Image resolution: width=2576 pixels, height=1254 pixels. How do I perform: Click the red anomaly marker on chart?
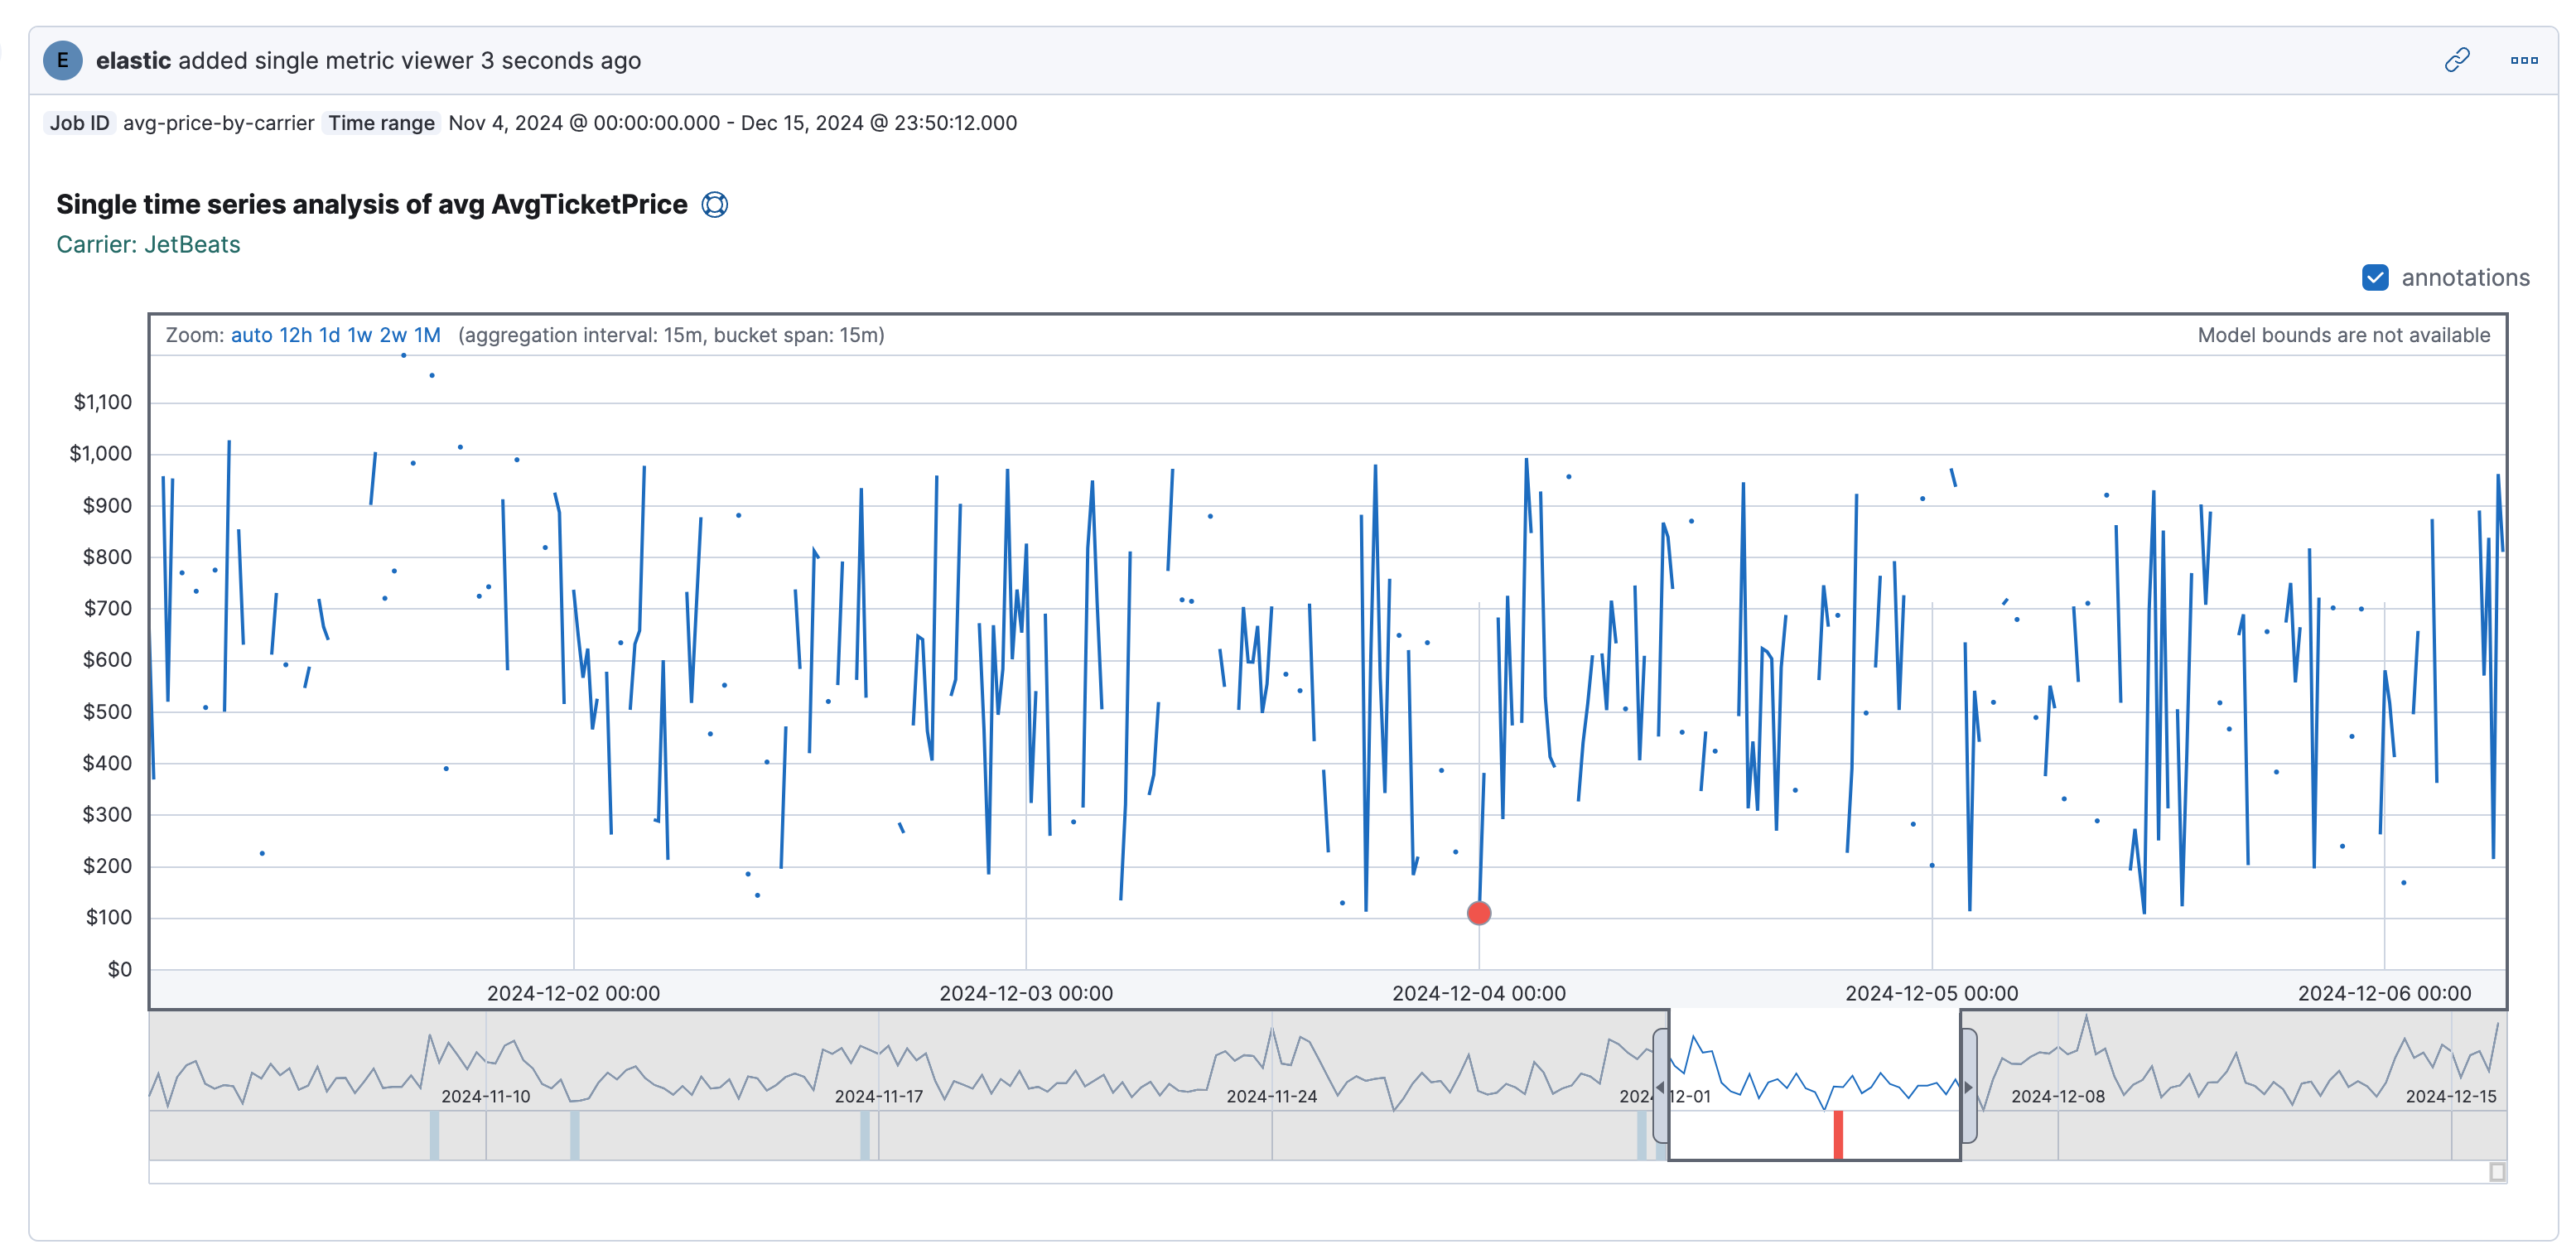[x=1479, y=913]
